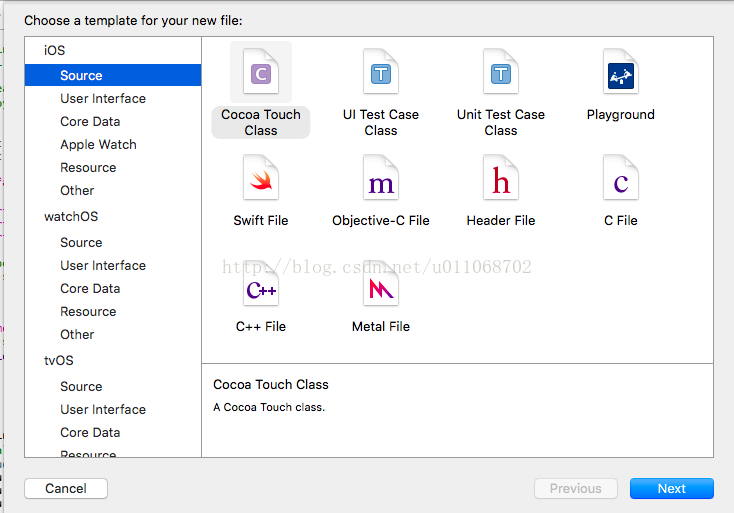The width and height of the screenshot is (734, 513).
Task: Click the Next button
Action: 672,488
